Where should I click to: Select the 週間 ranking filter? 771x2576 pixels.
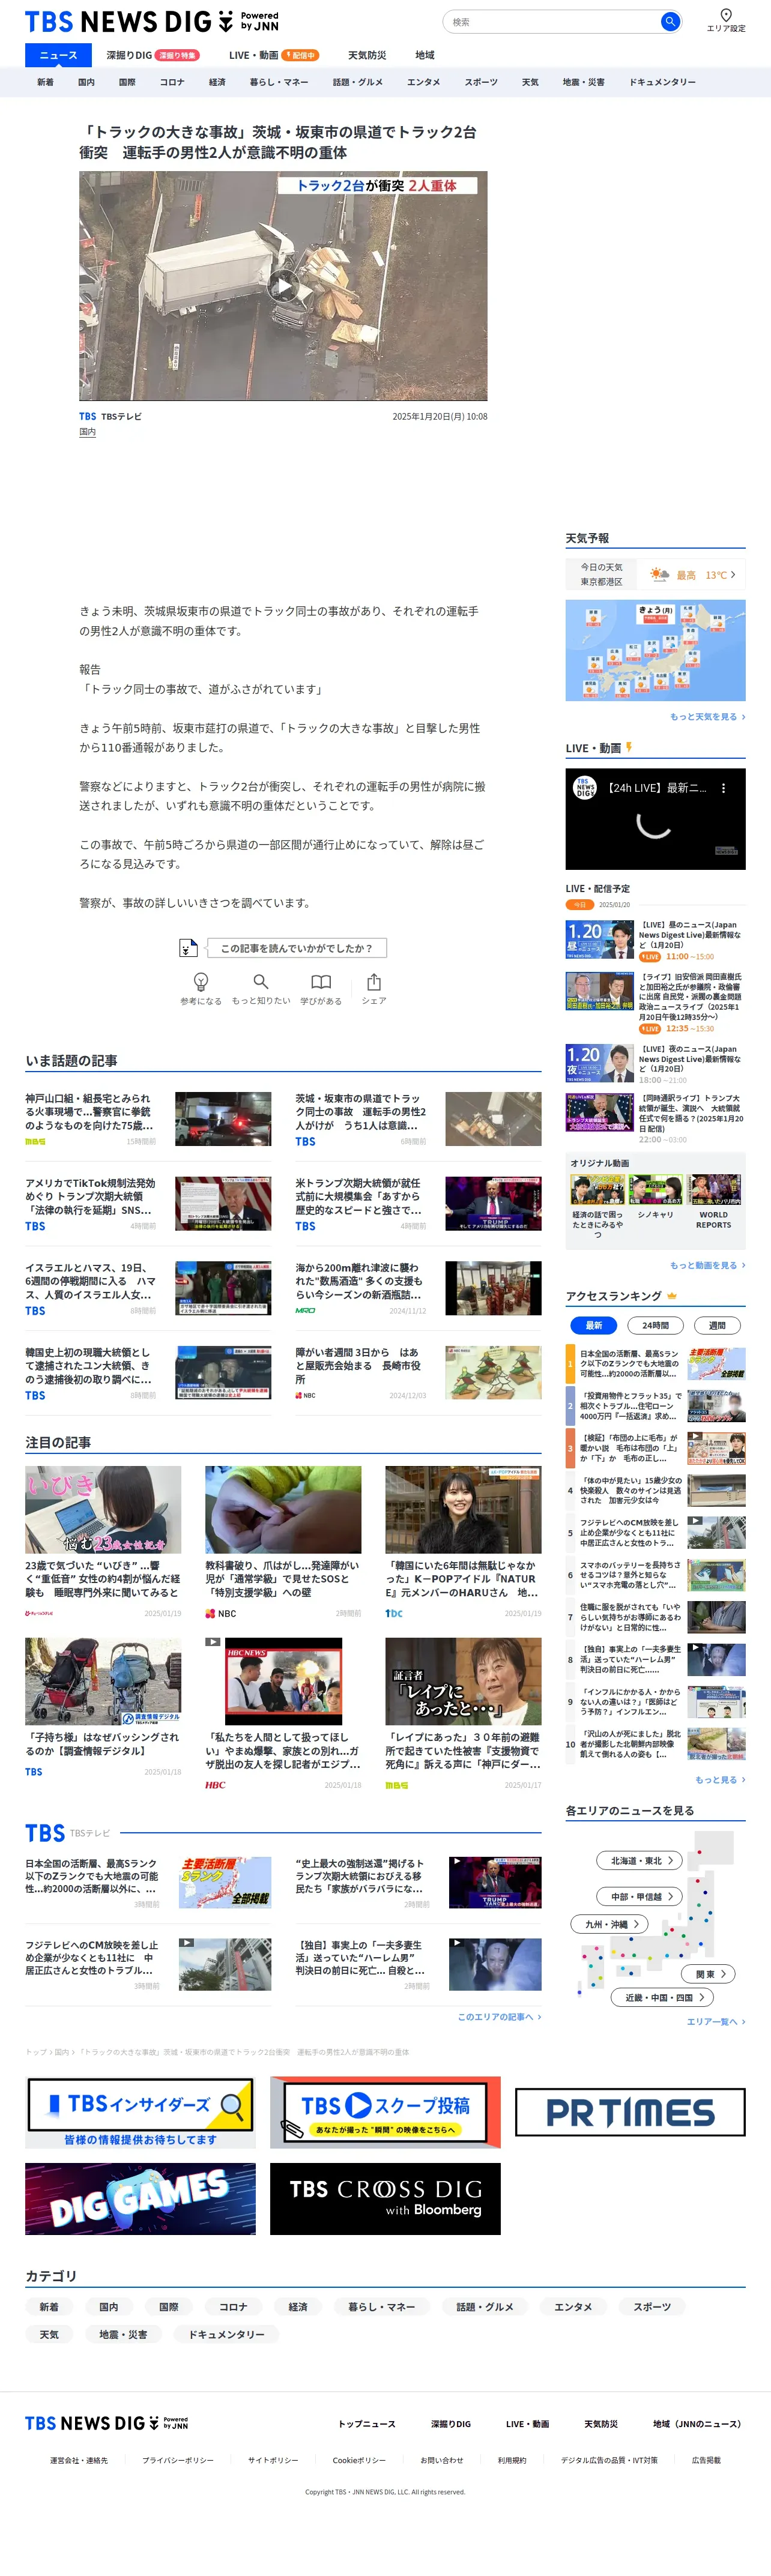click(x=717, y=1325)
